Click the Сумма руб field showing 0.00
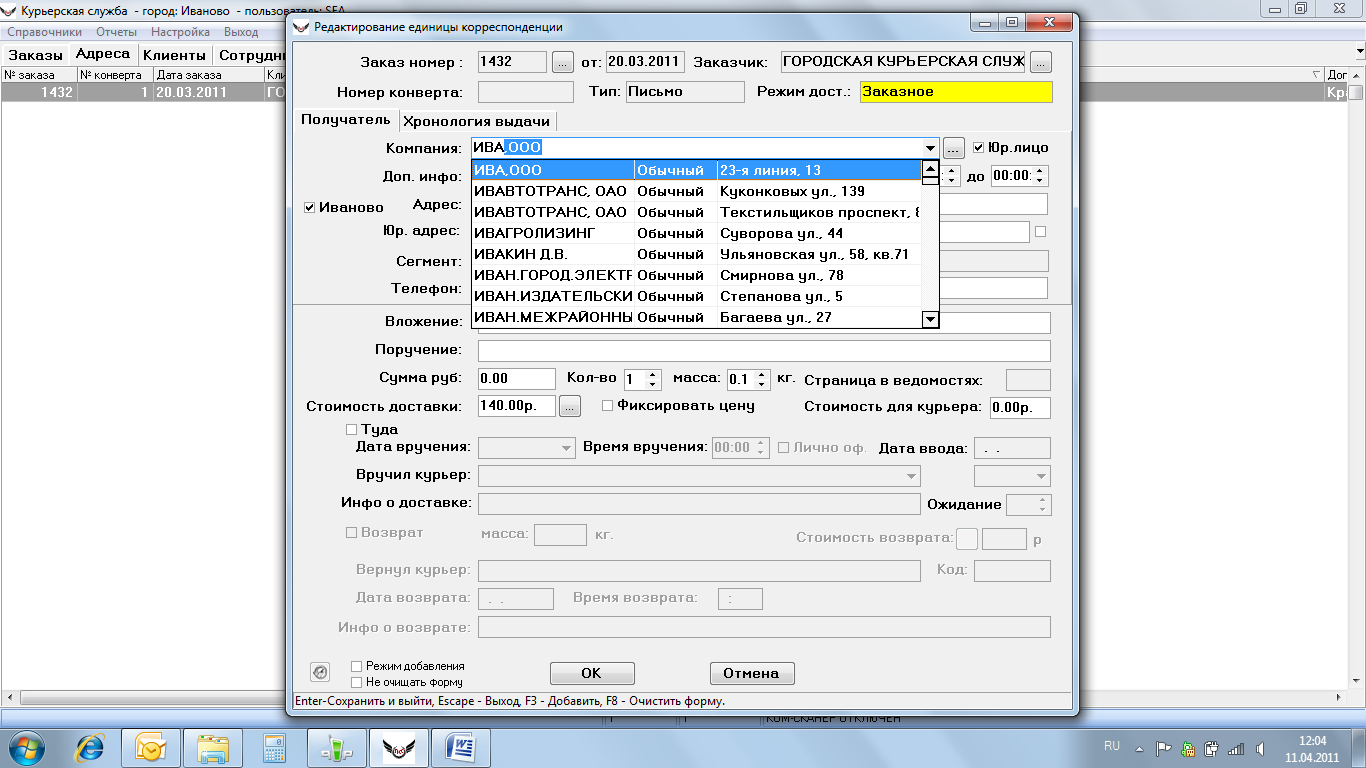 point(516,379)
